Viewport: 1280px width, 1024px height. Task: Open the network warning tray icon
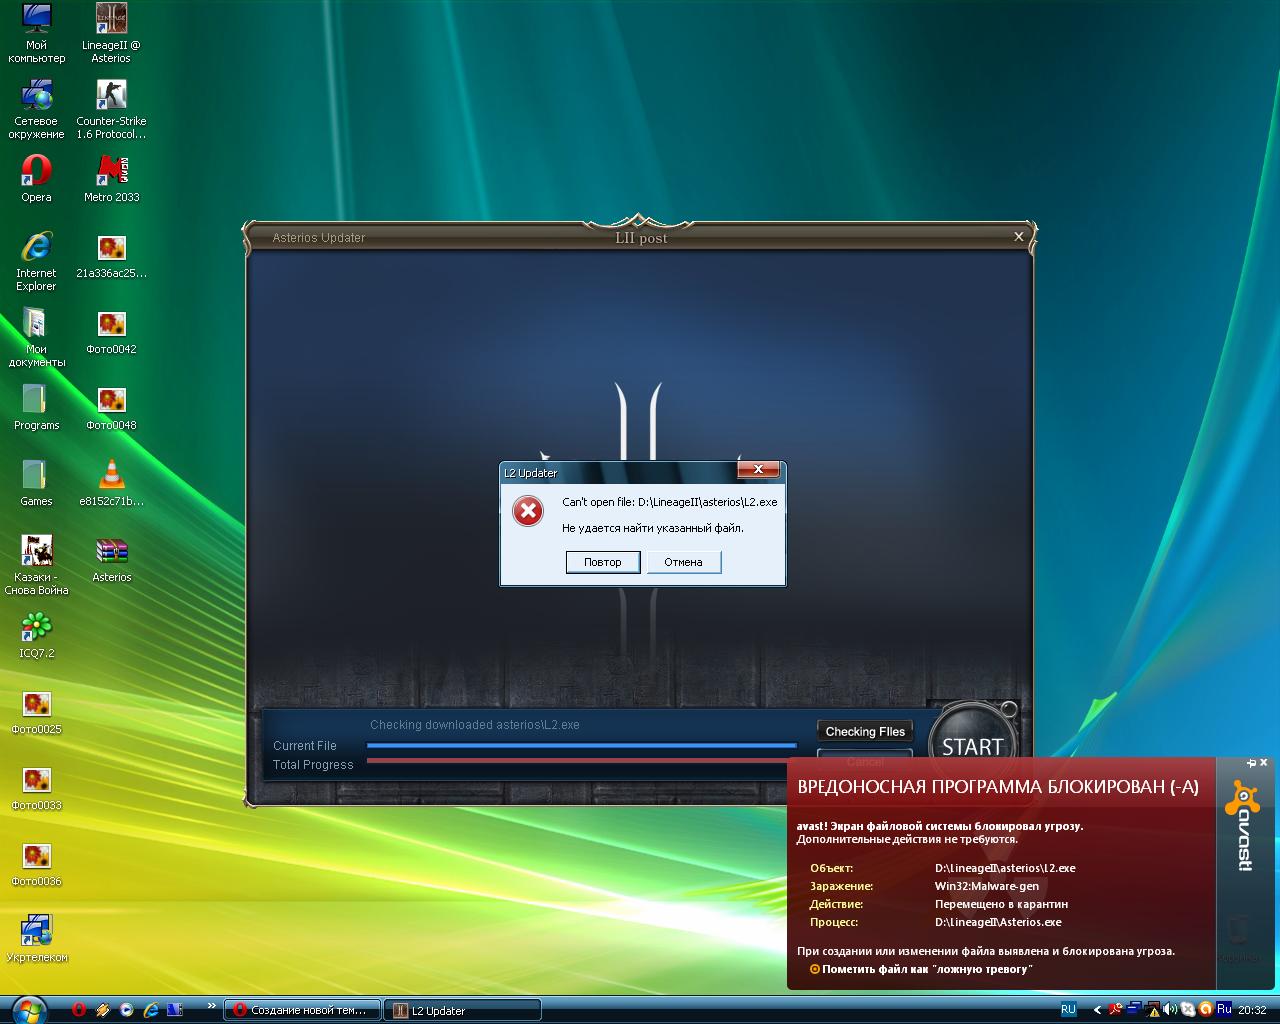(1152, 1010)
